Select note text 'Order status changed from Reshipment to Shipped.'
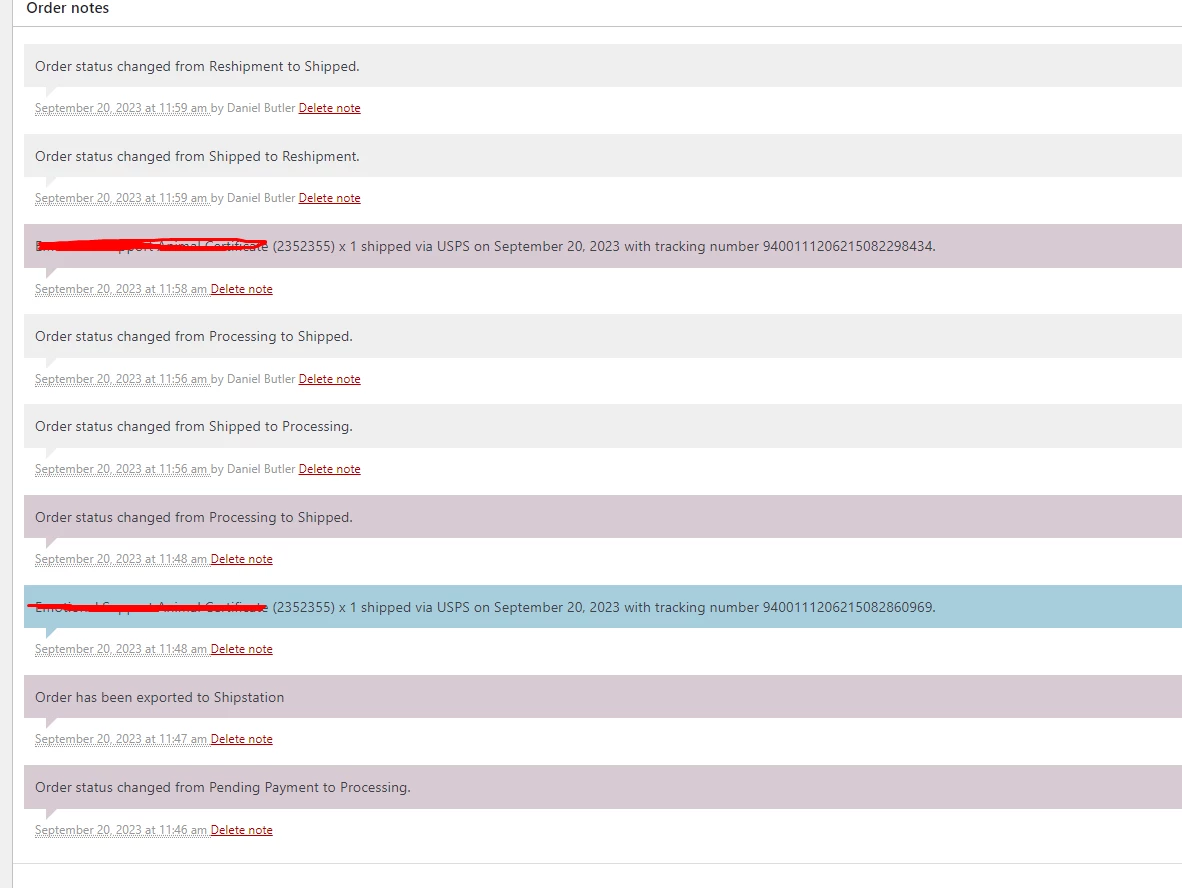 point(198,66)
